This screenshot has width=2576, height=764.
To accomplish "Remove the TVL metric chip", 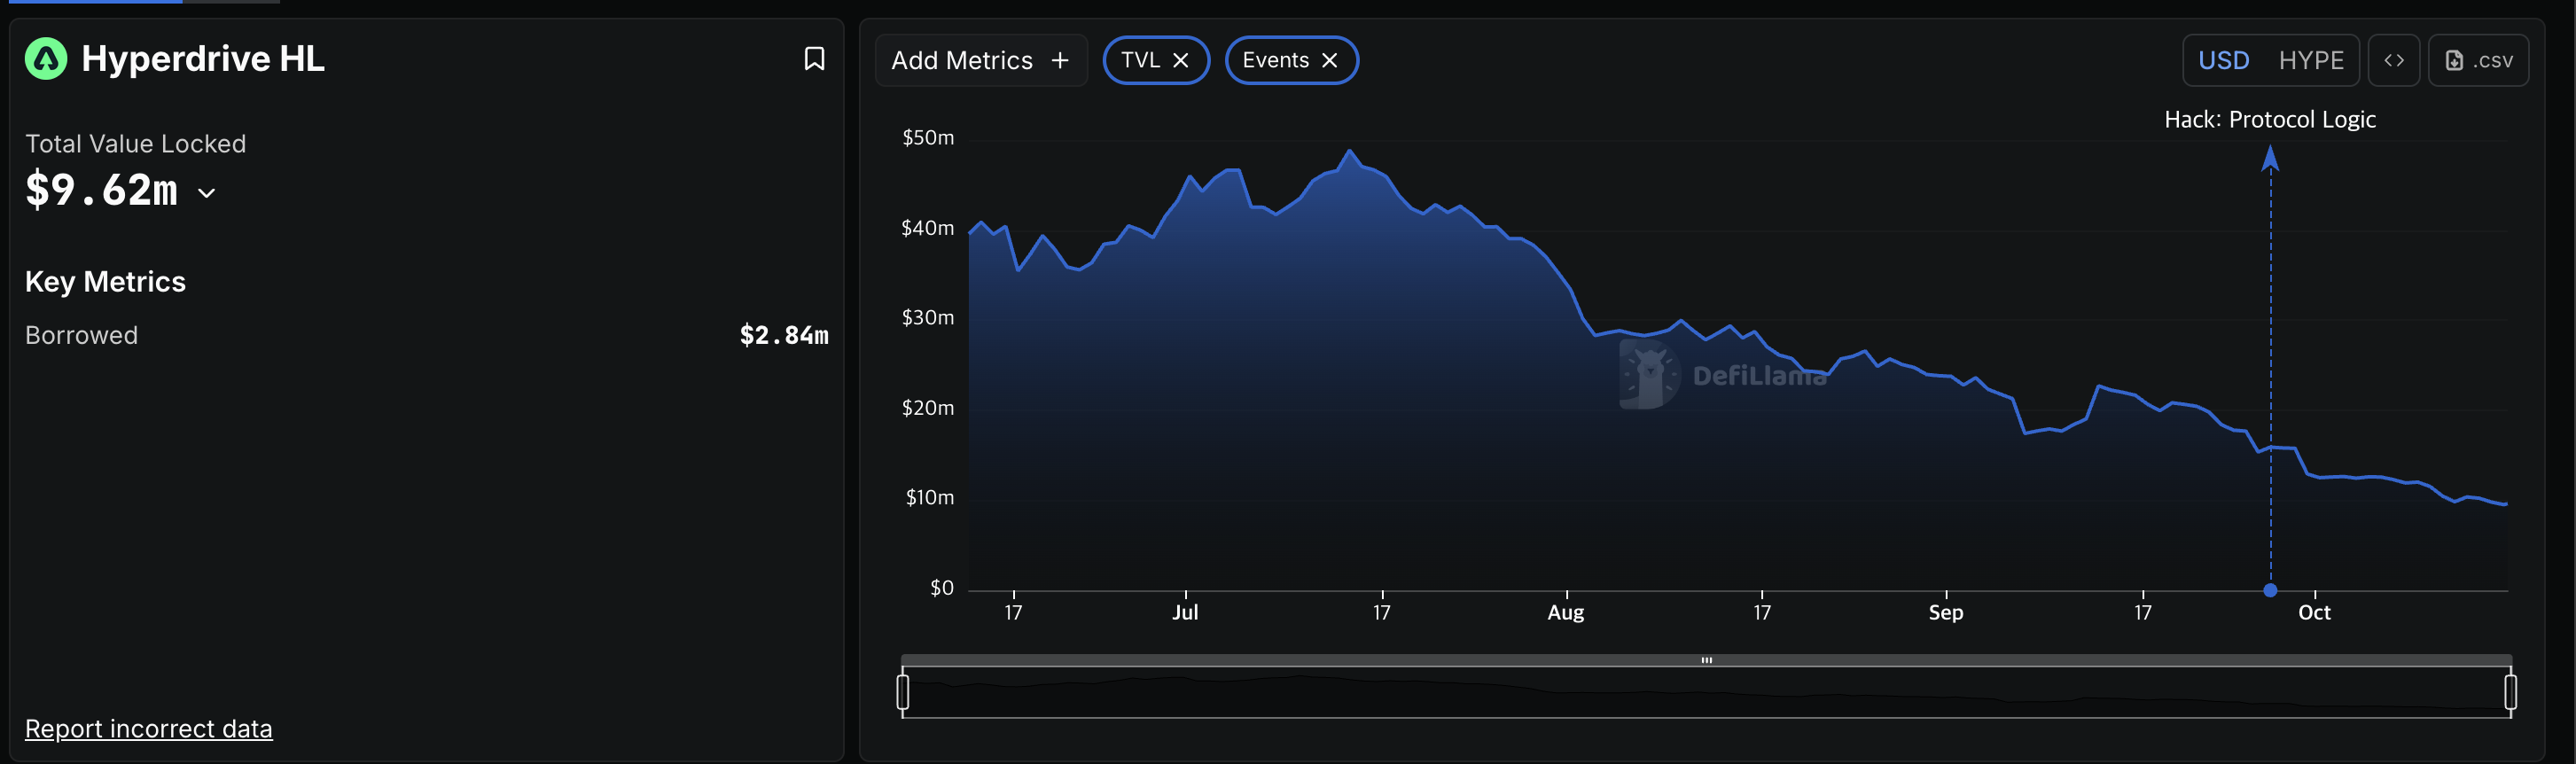I will point(1181,60).
